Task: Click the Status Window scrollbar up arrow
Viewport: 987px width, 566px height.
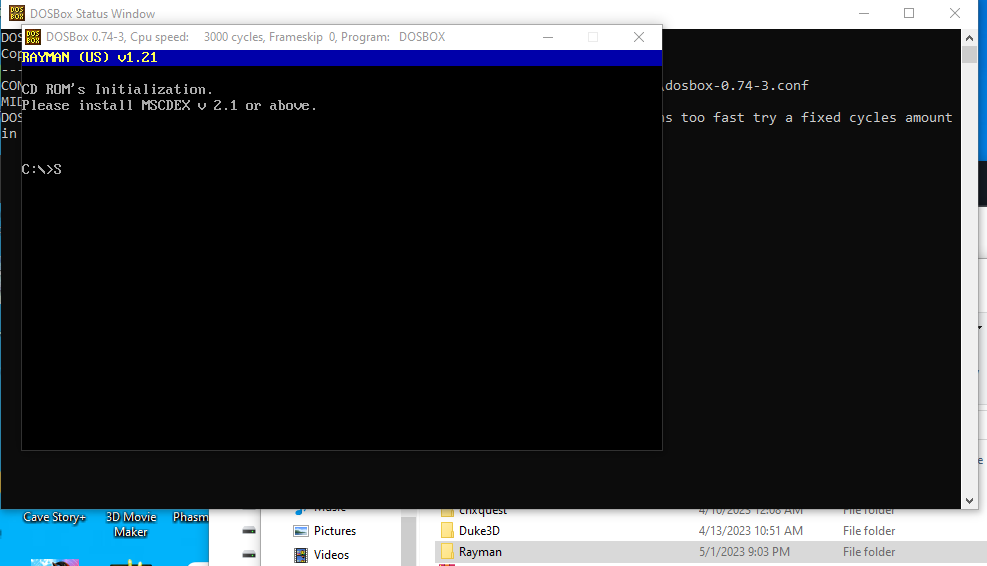Action: click(x=969, y=38)
